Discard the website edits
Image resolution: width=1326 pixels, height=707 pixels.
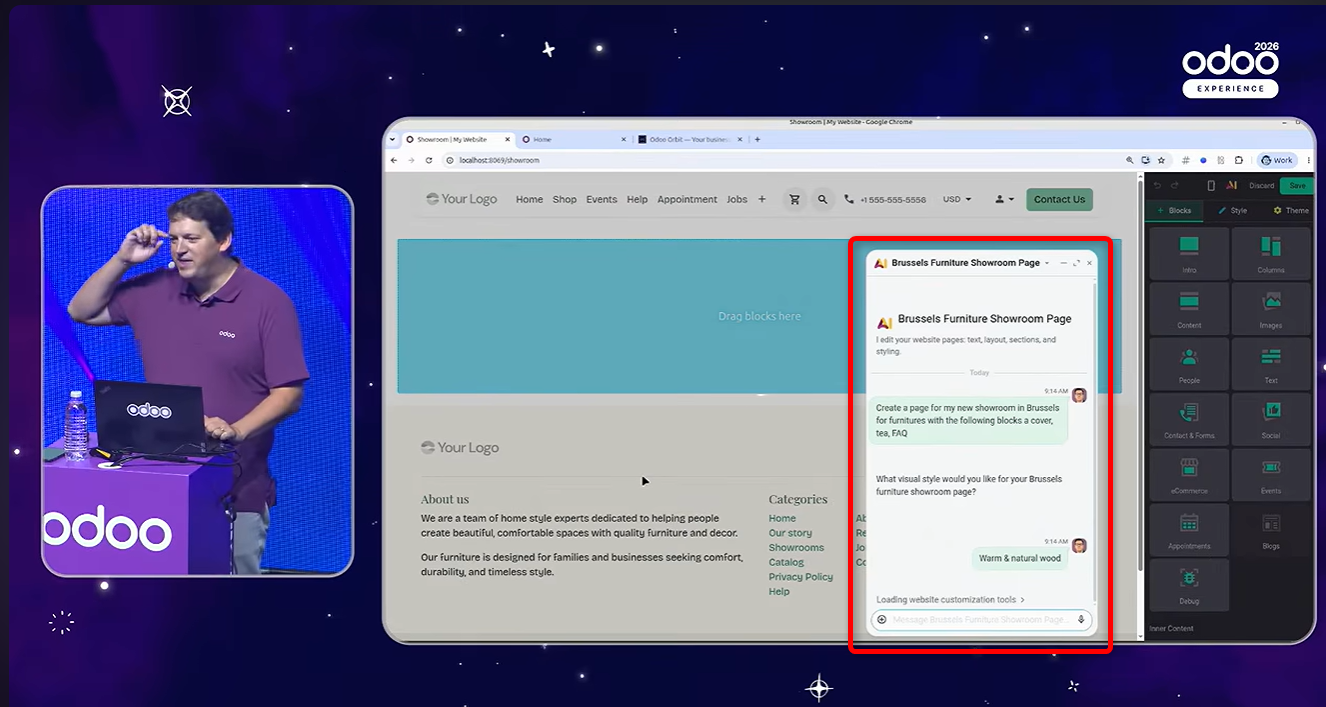coord(1261,185)
